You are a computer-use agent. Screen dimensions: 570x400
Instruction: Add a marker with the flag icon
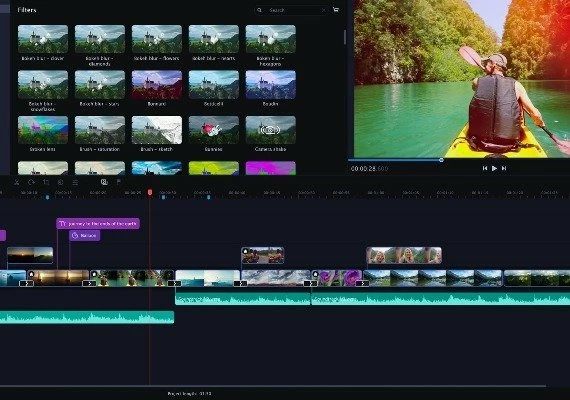119,182
